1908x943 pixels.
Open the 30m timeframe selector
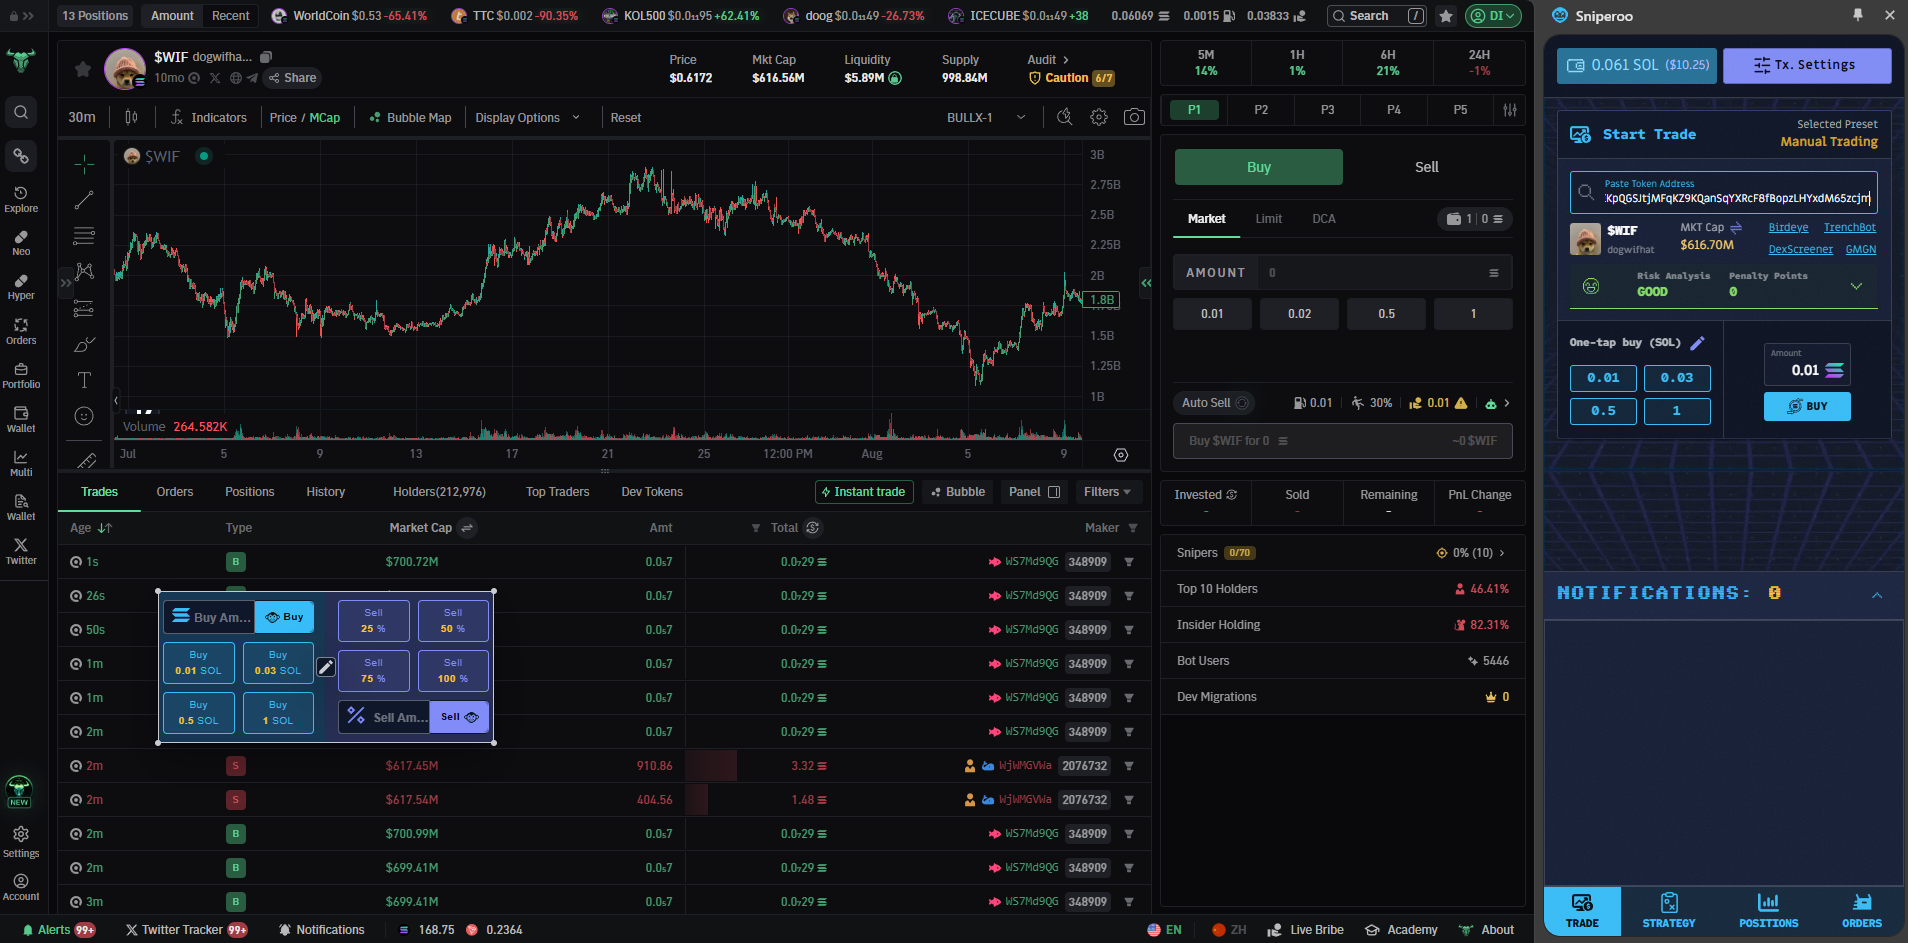82,117
